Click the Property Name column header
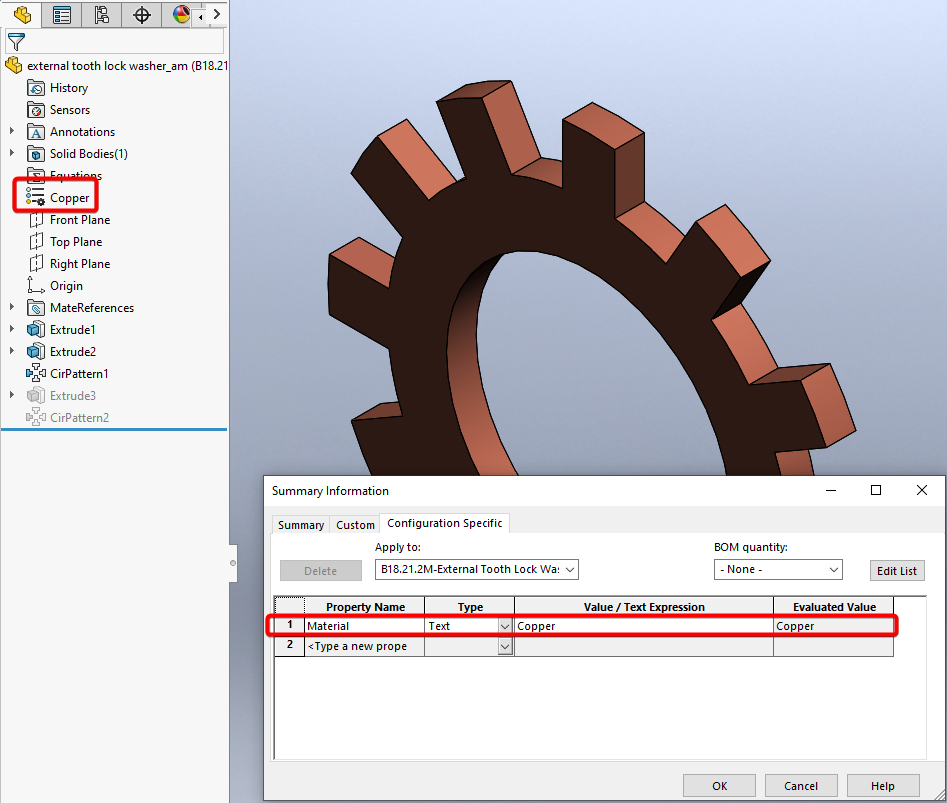The width and height of the screenshot is (947, 803). pos(365,607)
